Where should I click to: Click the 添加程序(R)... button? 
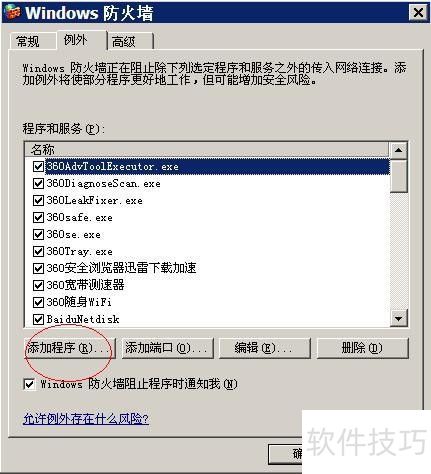pyautogui.click(x=69, y=348)
